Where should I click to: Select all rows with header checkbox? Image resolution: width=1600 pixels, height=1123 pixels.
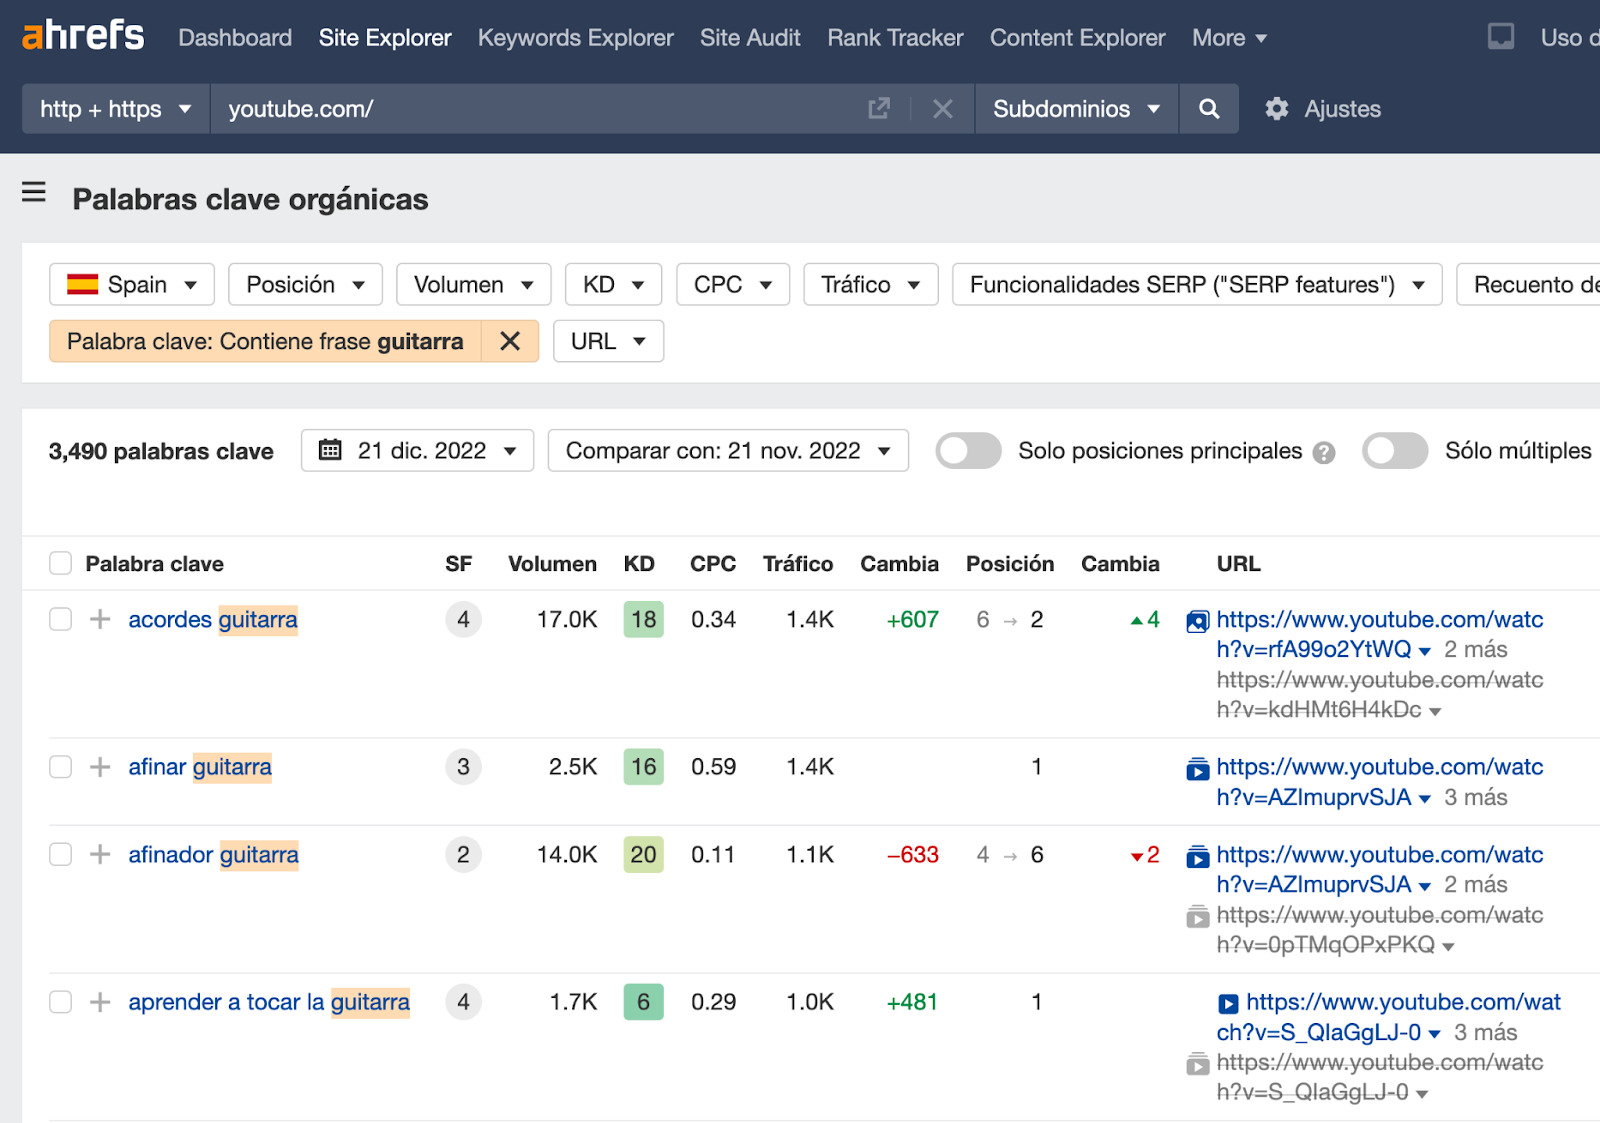61,564
